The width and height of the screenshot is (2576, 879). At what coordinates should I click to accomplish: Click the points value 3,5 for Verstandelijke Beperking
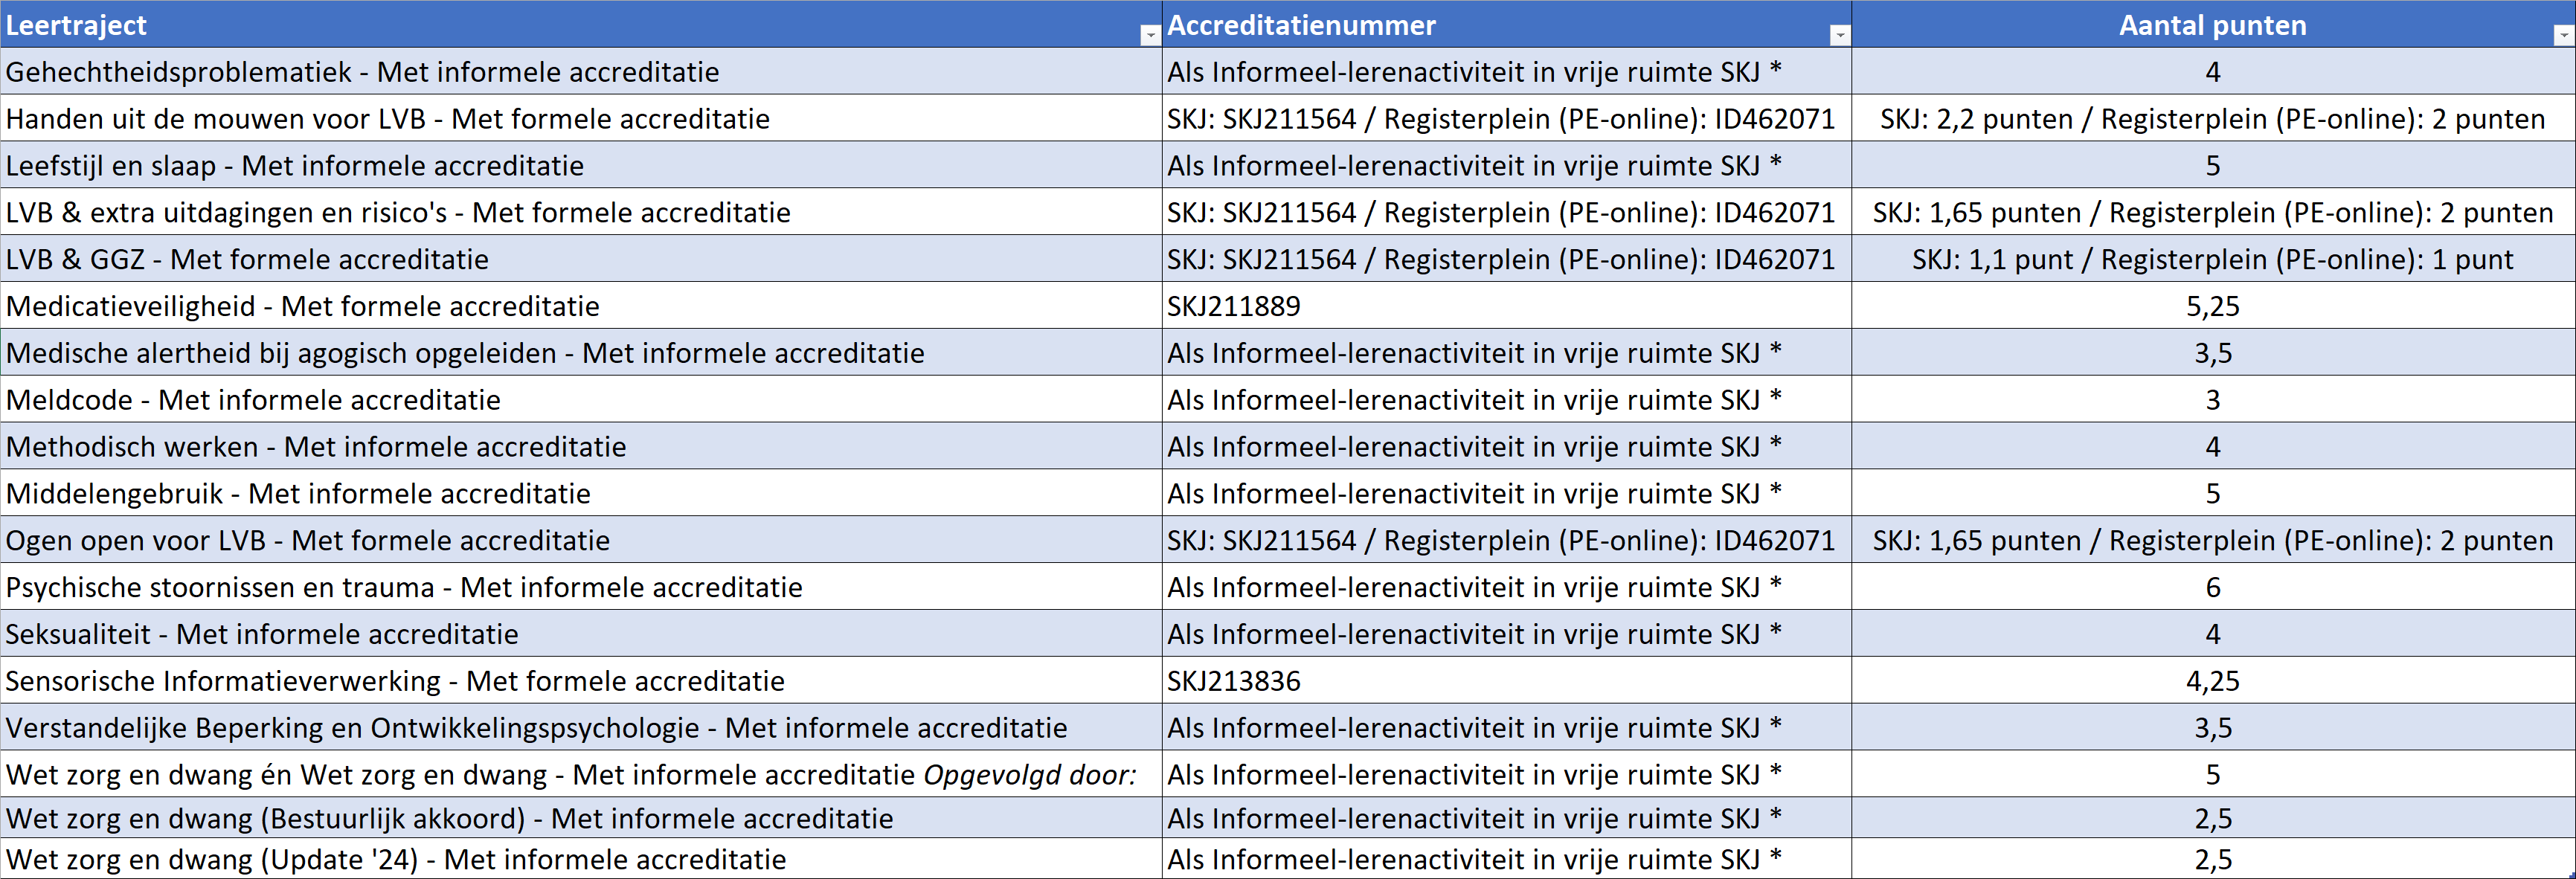pyautogui.click(x=2213, y=728)
